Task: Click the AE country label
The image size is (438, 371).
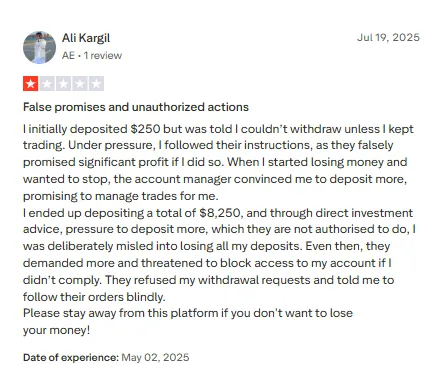Action: (68, 55)
